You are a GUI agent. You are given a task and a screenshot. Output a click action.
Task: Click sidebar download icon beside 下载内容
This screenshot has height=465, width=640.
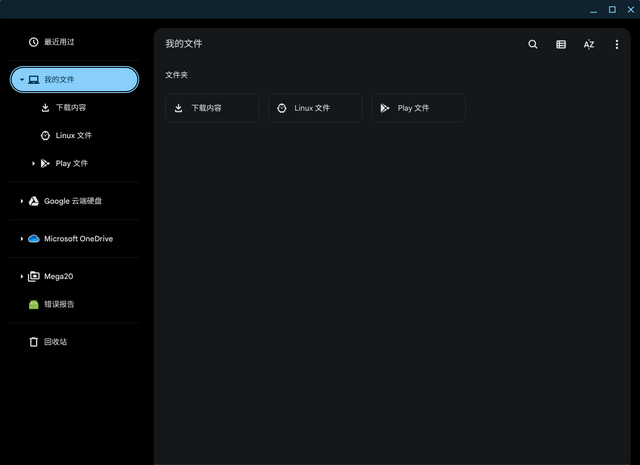(45, 107)
